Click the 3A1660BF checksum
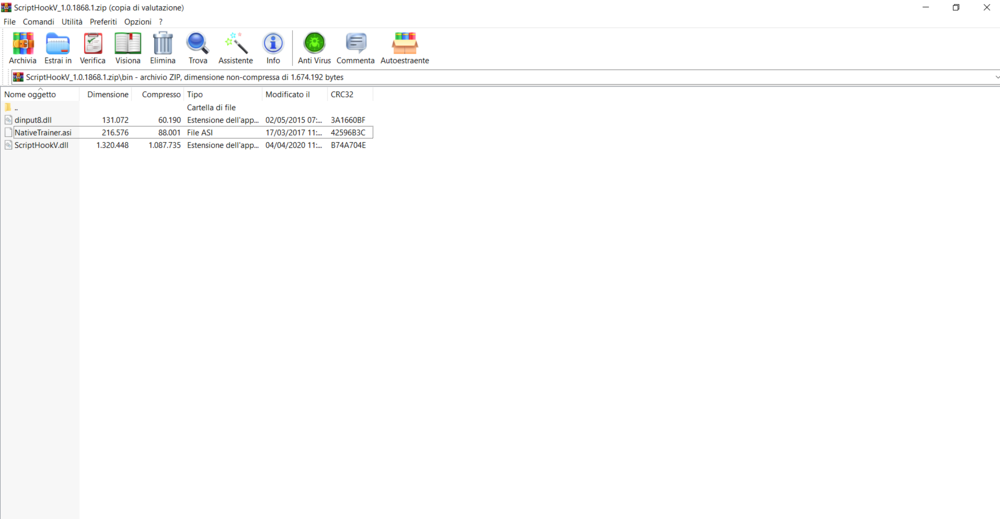Image resolution: width=1000 pixels, height=519 pixels. click(348, 120)
